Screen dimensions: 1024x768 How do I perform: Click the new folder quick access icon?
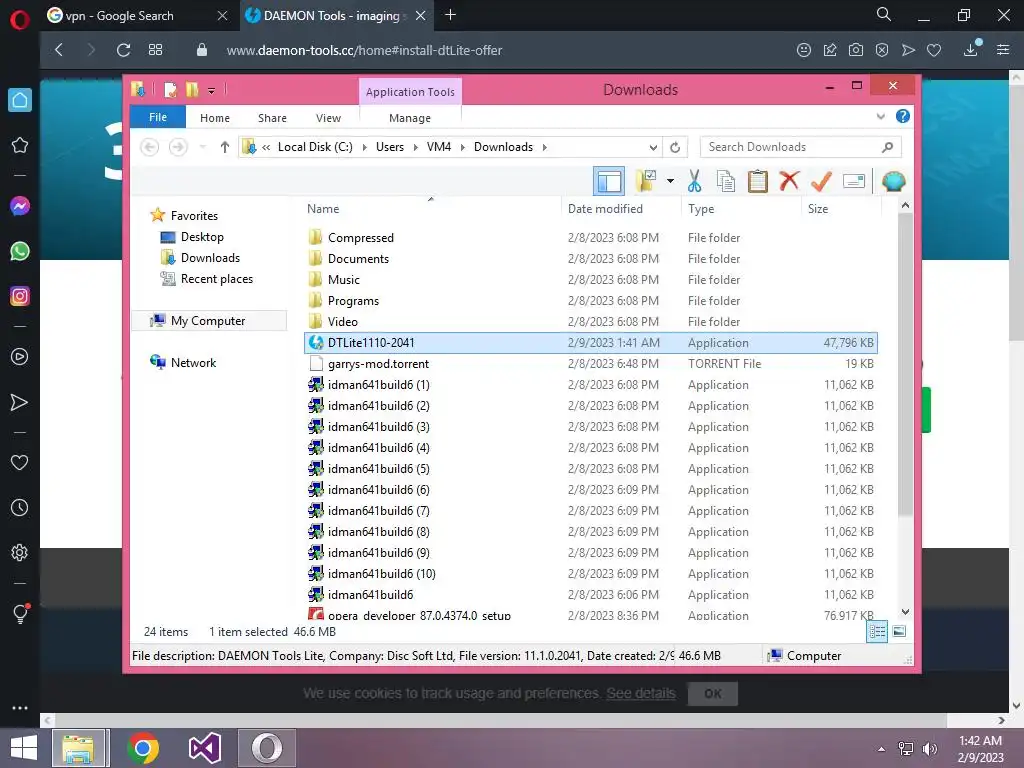click(x=192, y=89)
